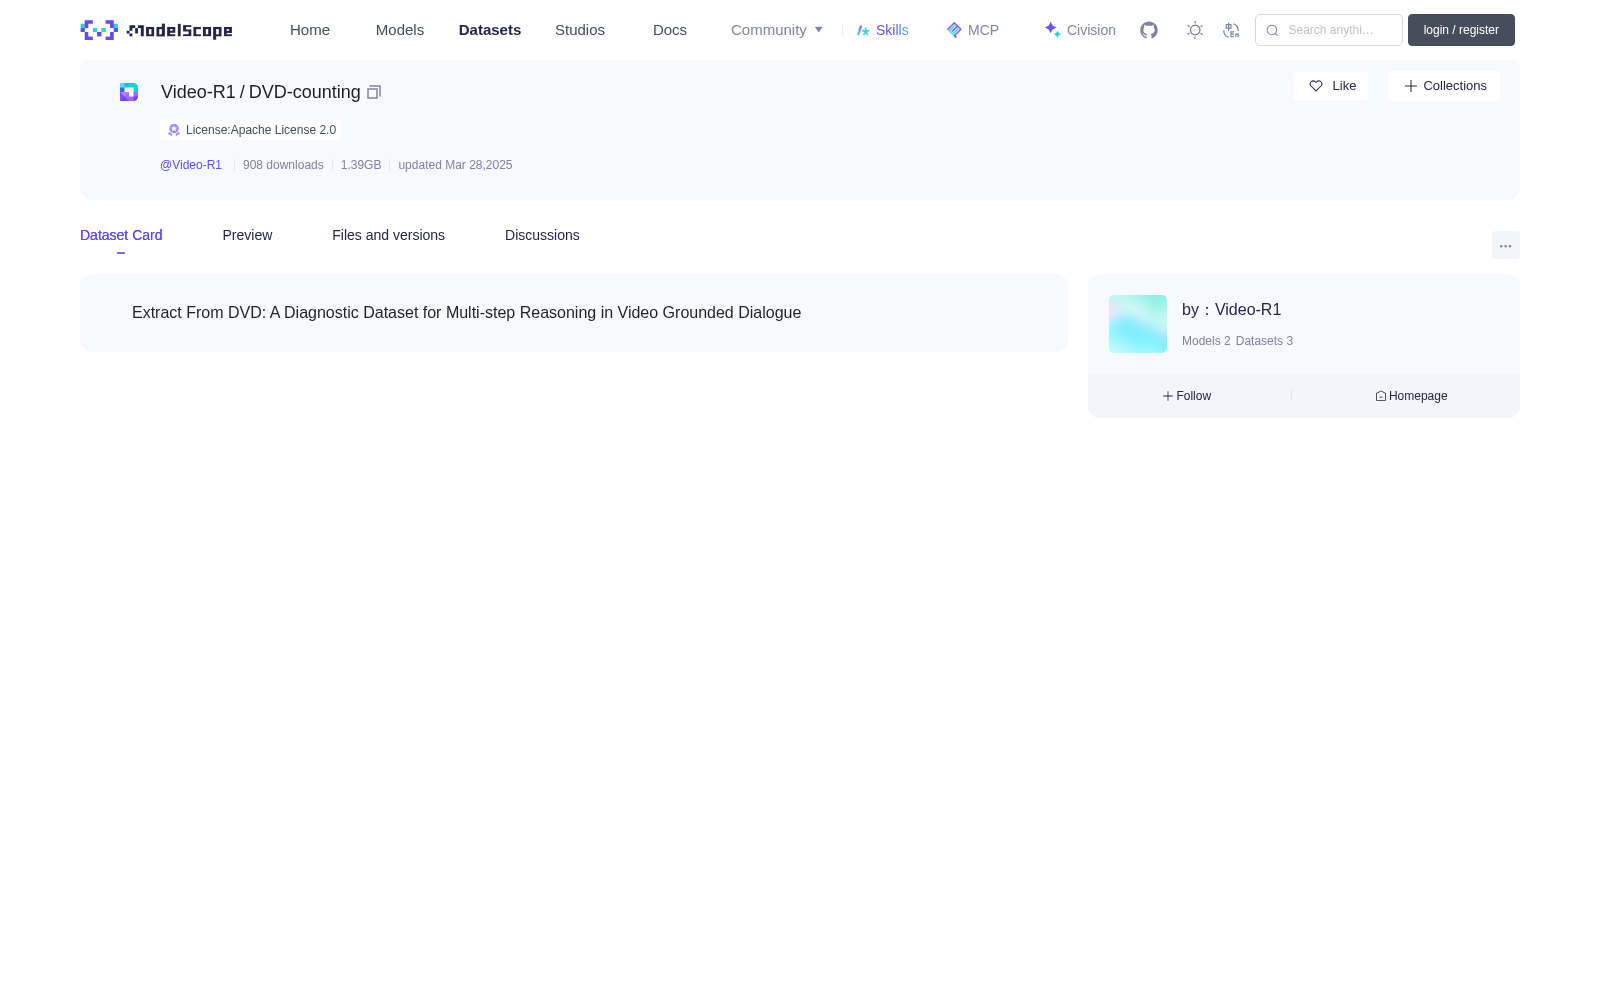Click the Models 2 count
This screenshot has height=1000, width=1600.
tap(1206, 341)
